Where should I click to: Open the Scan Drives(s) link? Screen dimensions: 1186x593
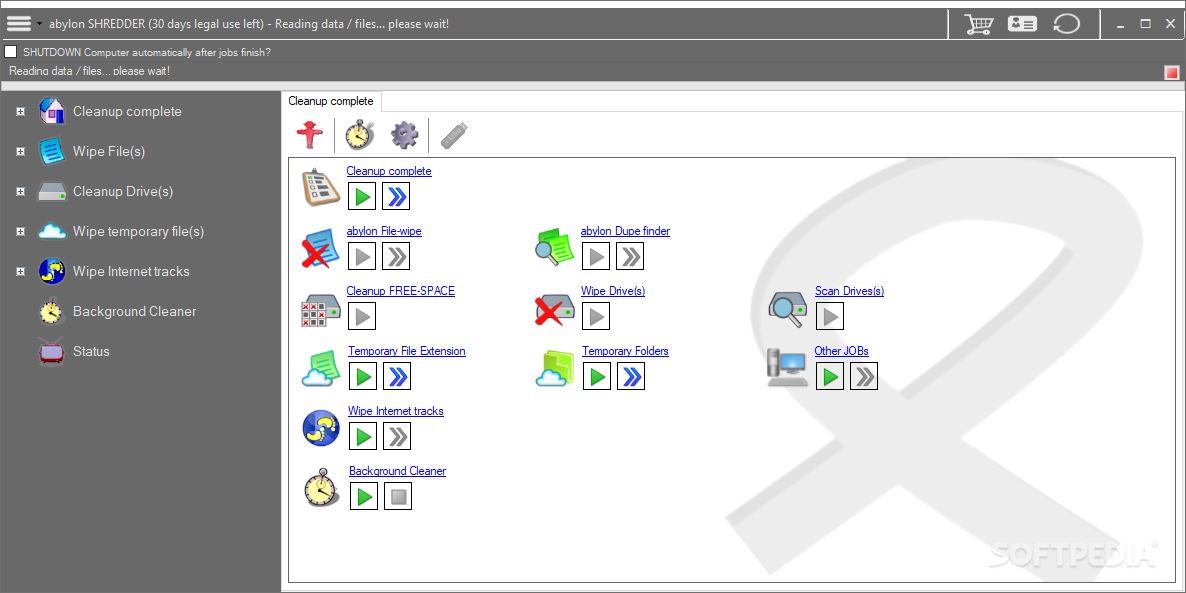849,291
